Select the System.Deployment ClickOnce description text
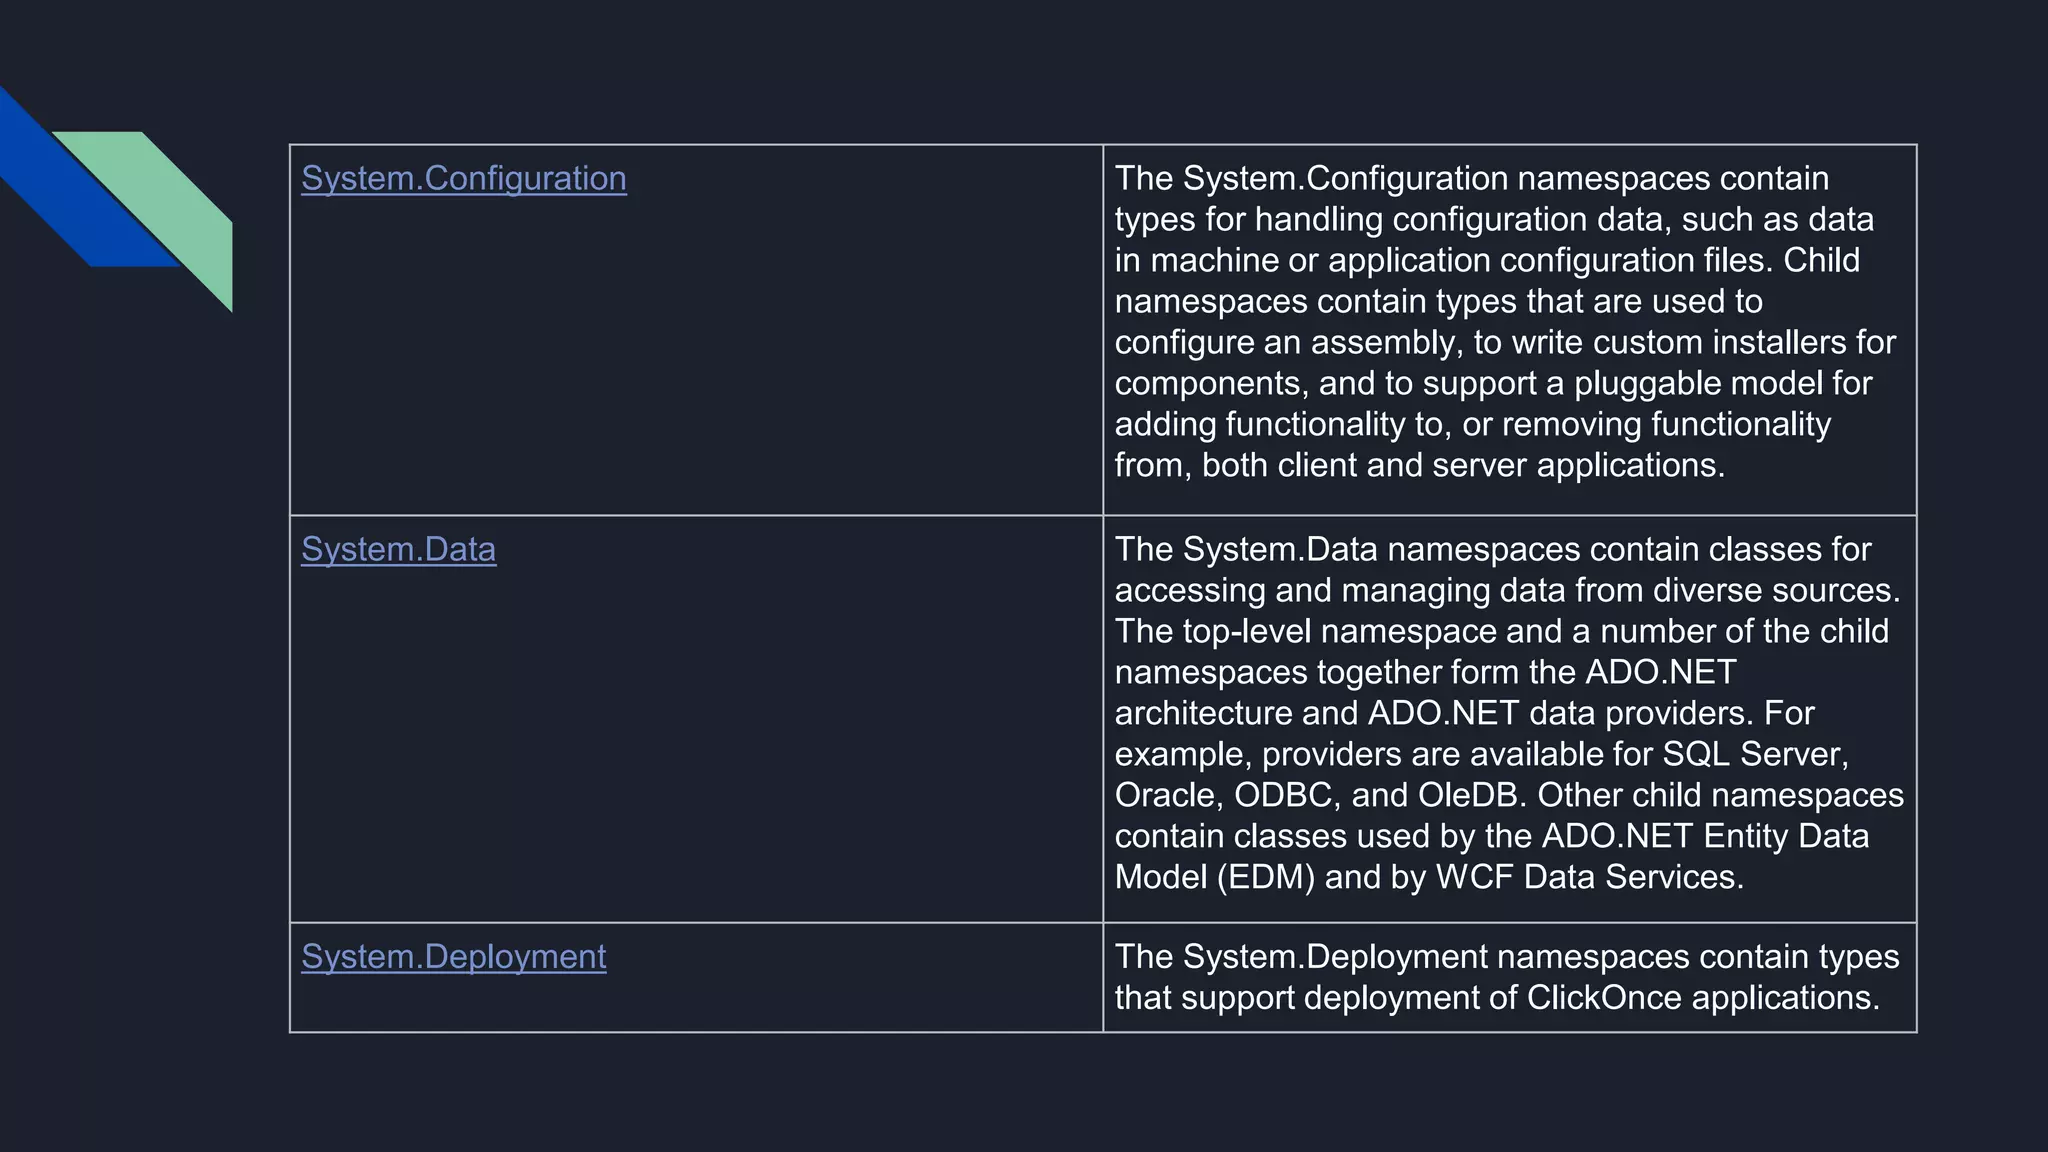The image size is (2048, 1152). coord(1507,977)
